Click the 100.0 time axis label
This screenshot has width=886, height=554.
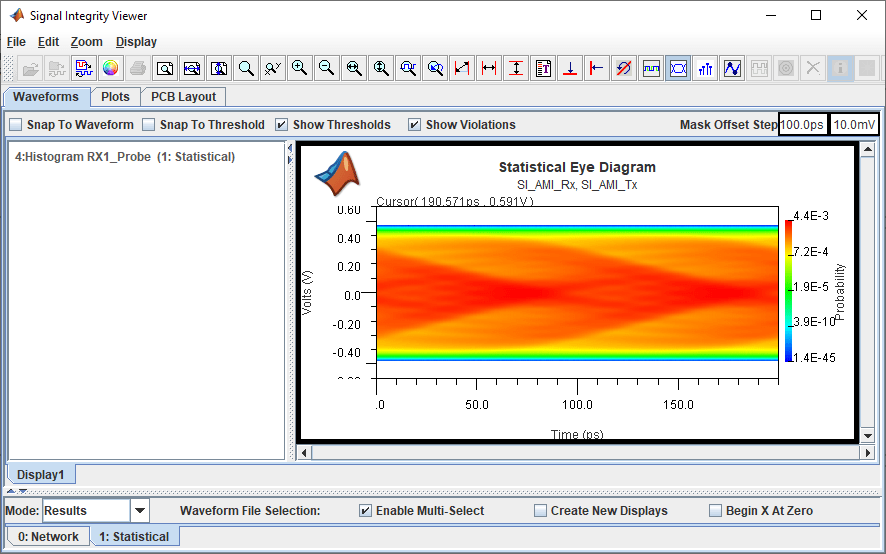pos(577,405)
